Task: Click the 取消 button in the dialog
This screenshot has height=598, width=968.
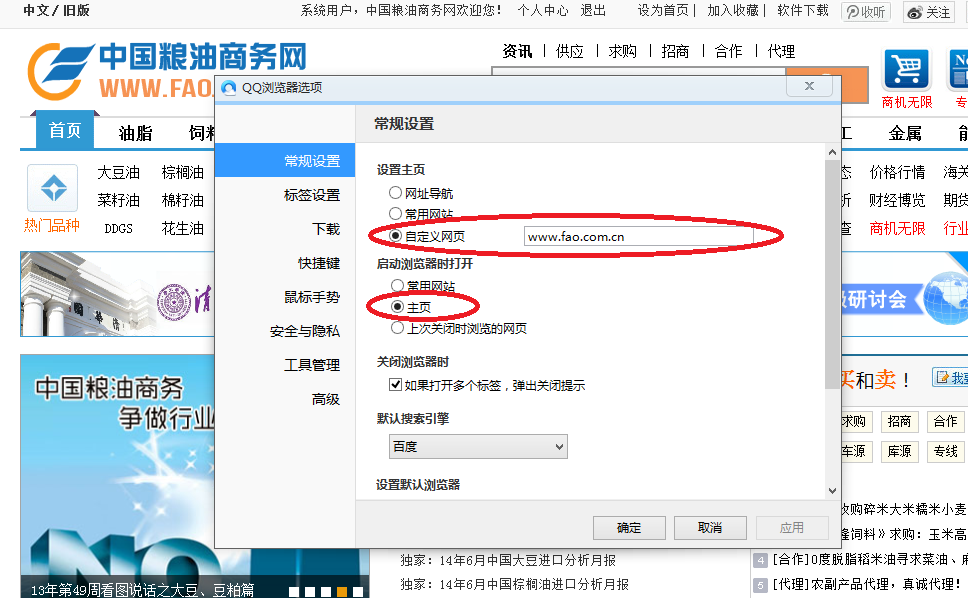Action: 710,528
